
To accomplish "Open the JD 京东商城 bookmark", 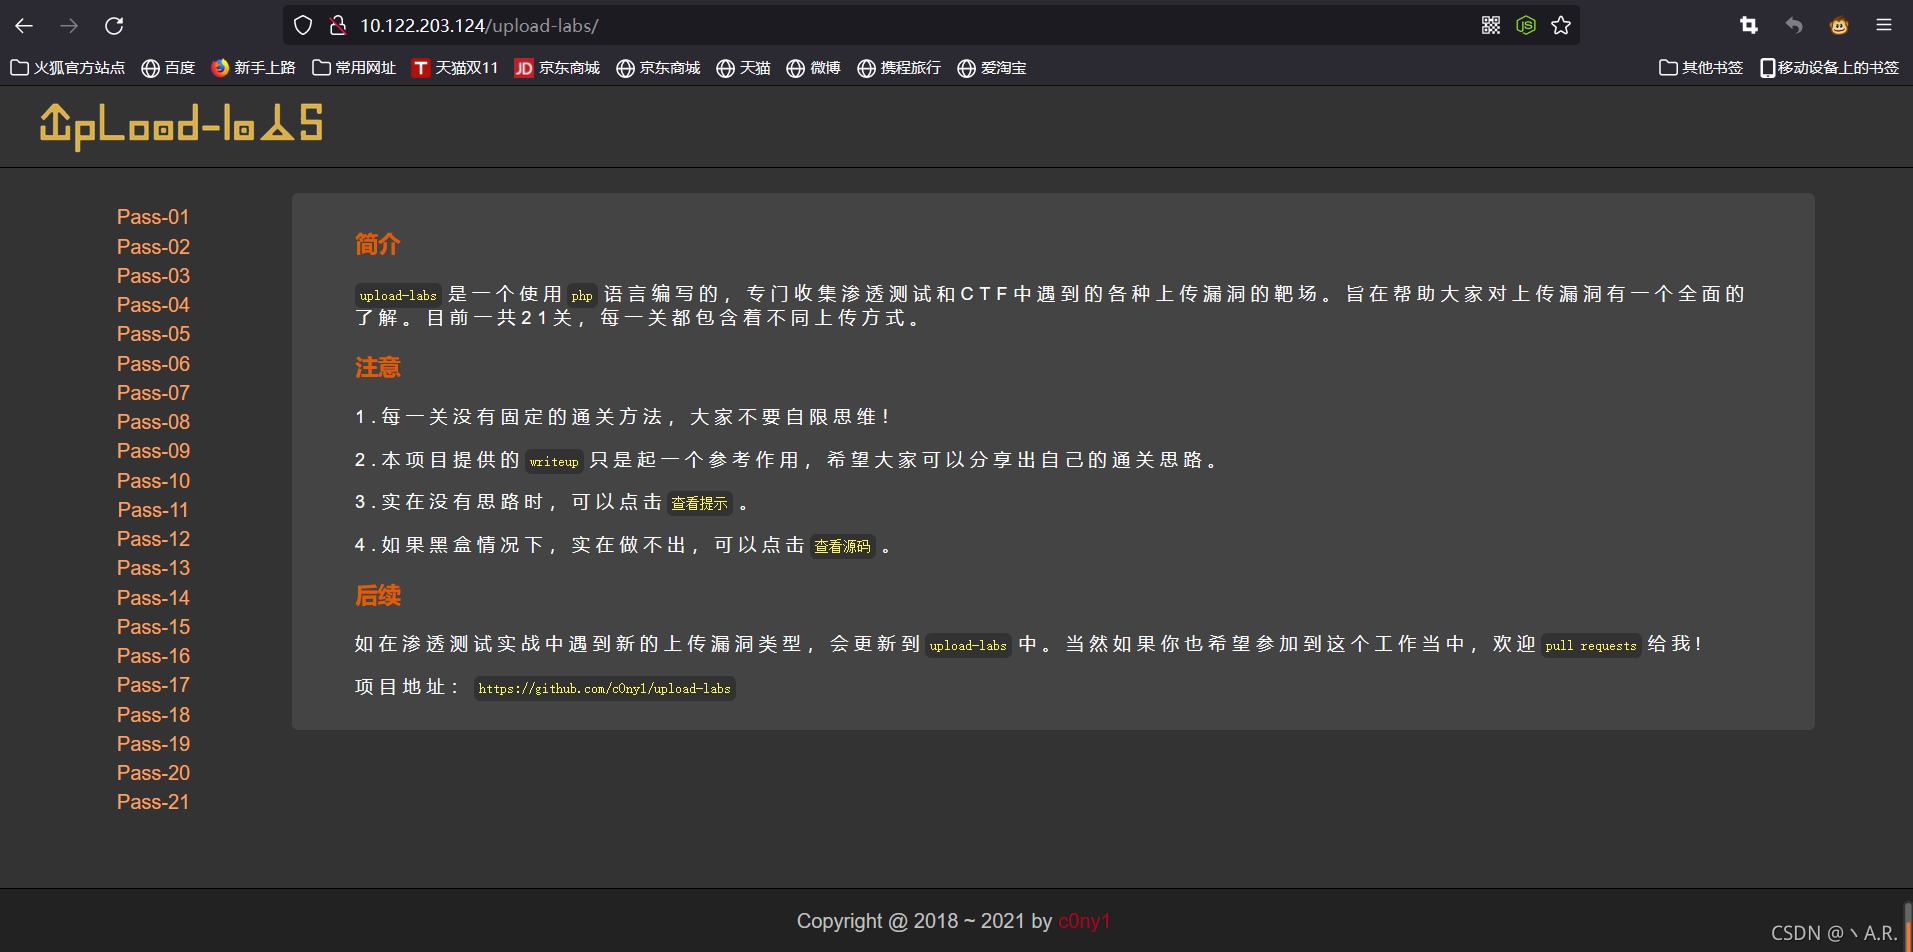I will [557, 68].
